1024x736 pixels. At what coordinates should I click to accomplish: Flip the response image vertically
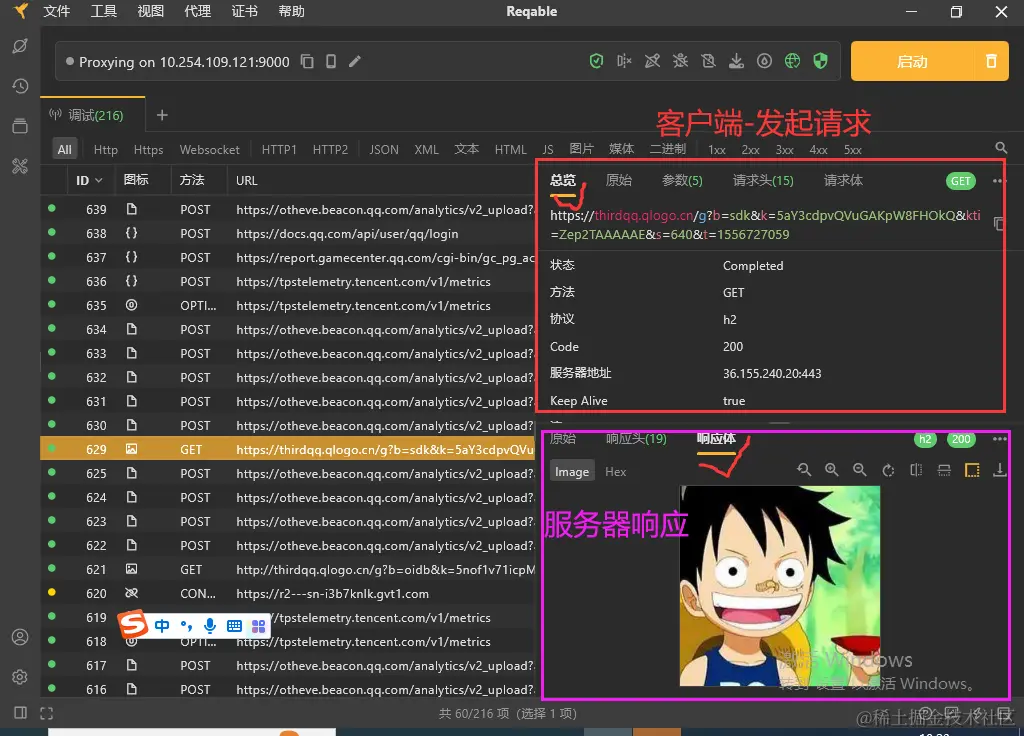tap(944, 470)
